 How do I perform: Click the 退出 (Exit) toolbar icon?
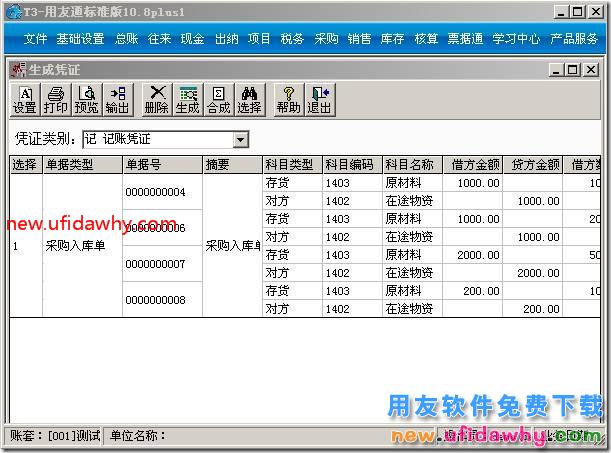tap(320, 100)
